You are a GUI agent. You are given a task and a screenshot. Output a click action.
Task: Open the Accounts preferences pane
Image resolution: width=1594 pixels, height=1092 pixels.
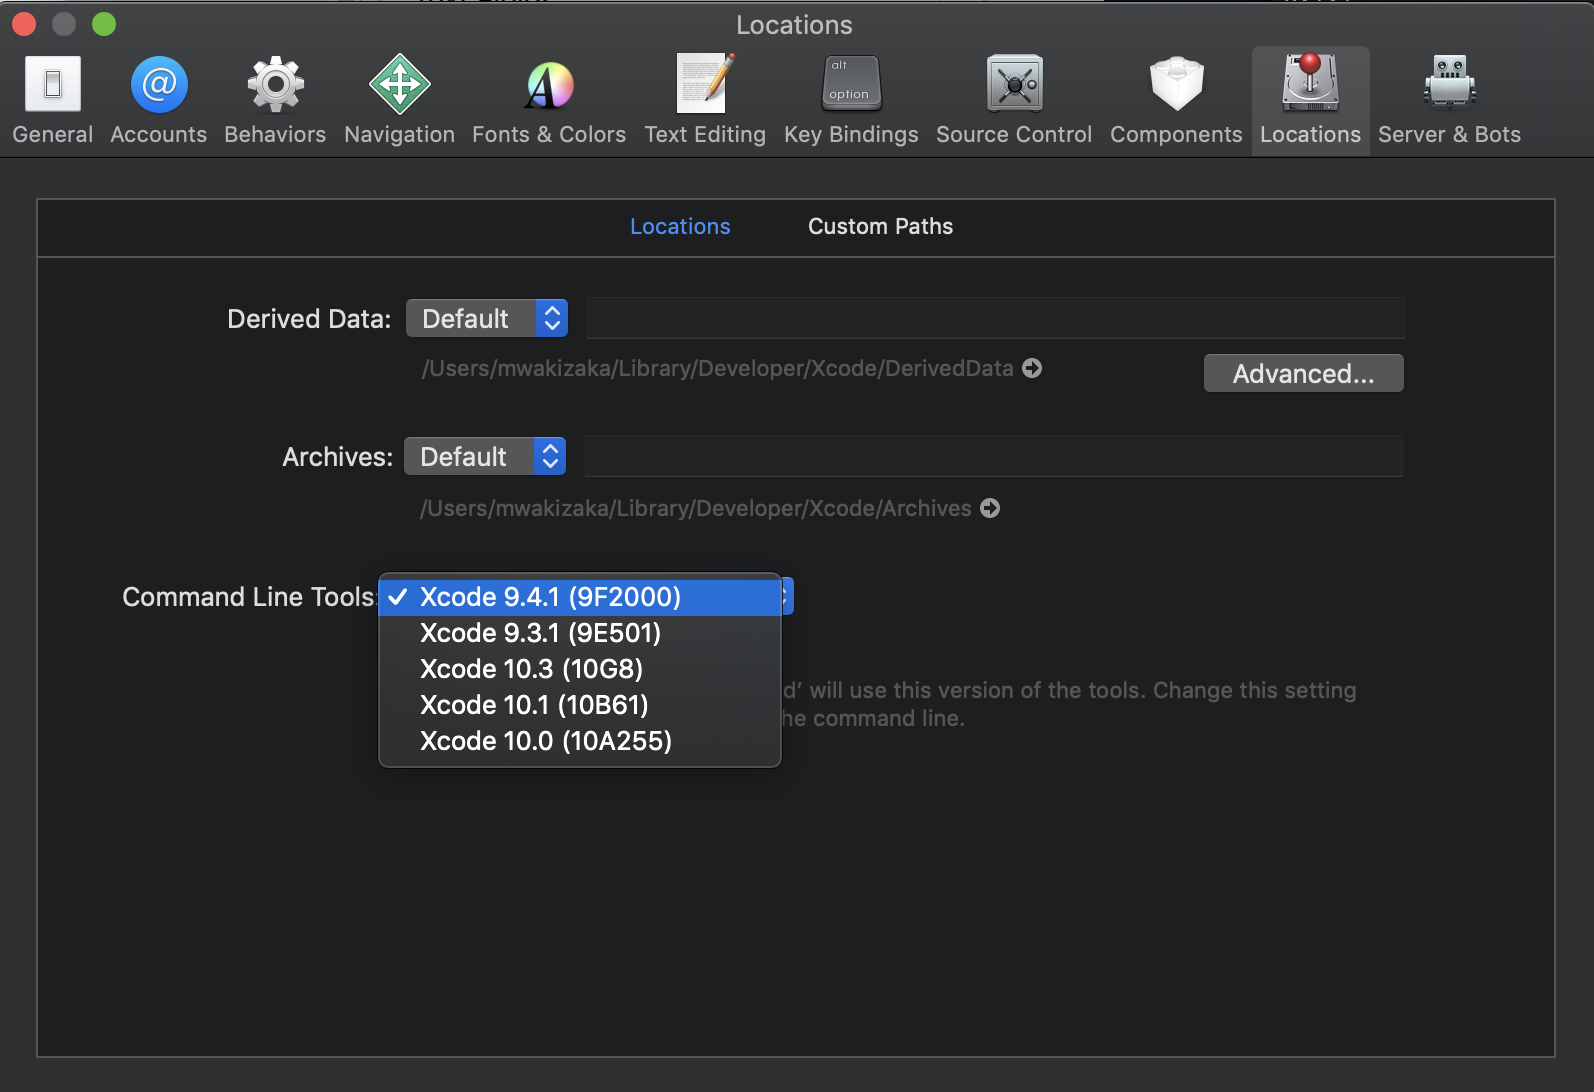(x=159, y=100)
